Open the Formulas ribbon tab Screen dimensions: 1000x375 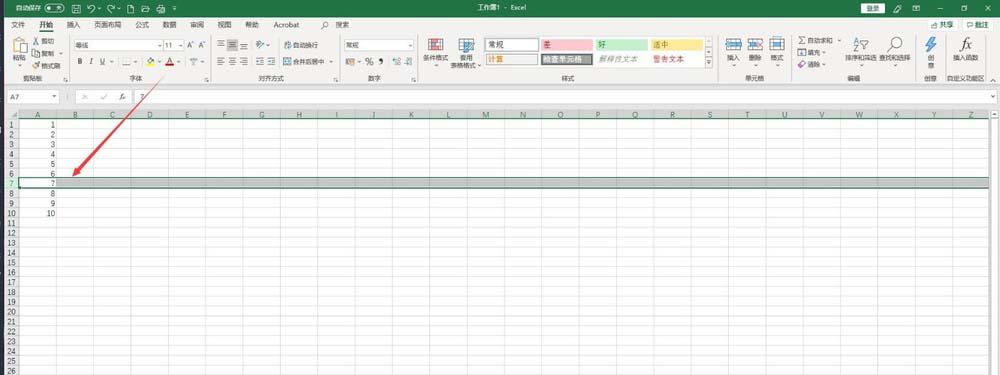click(x=142, y=25)
